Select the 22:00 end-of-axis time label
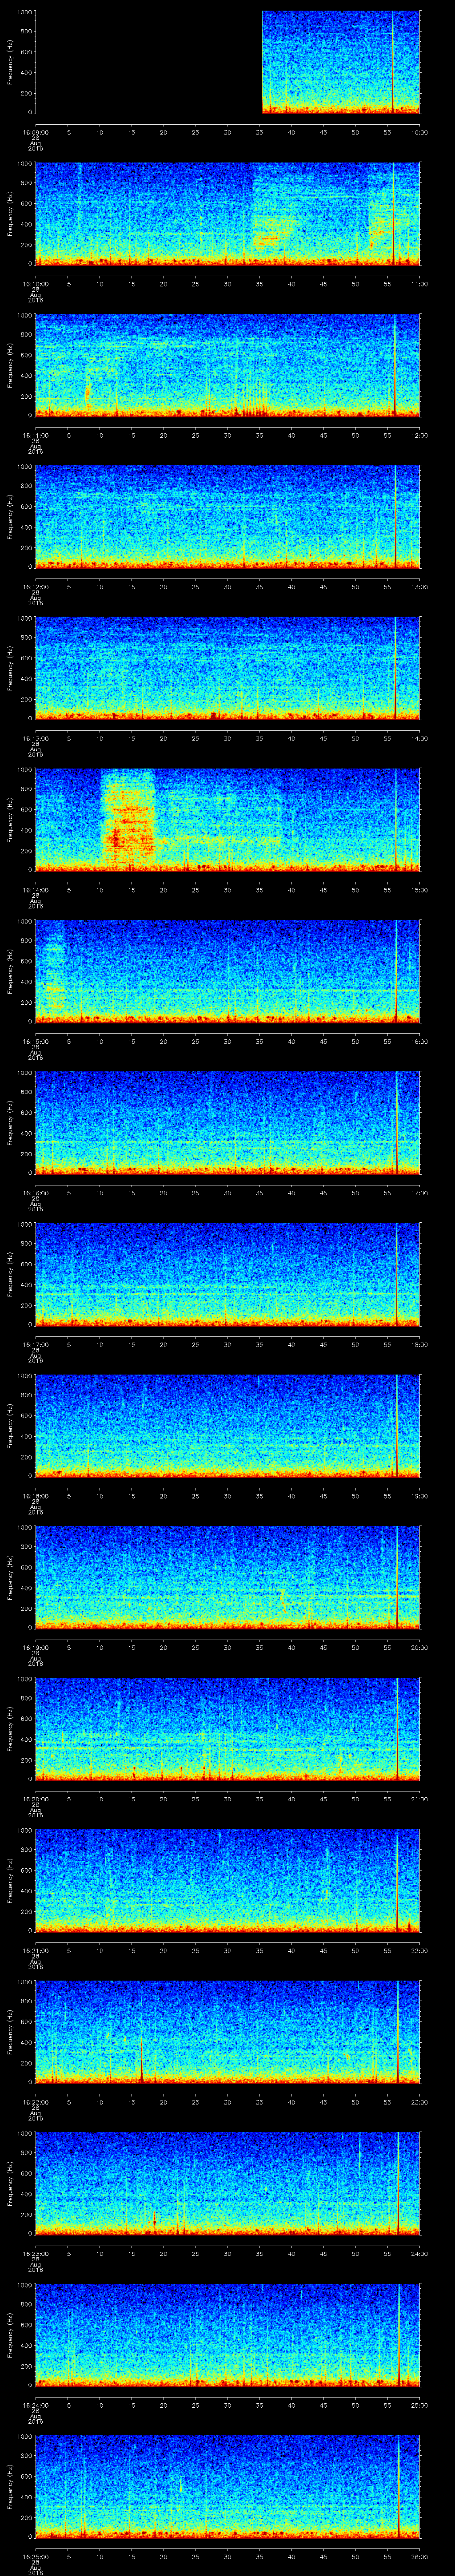This screenshot has height=2576, width=455. [x=419, y=1950]
